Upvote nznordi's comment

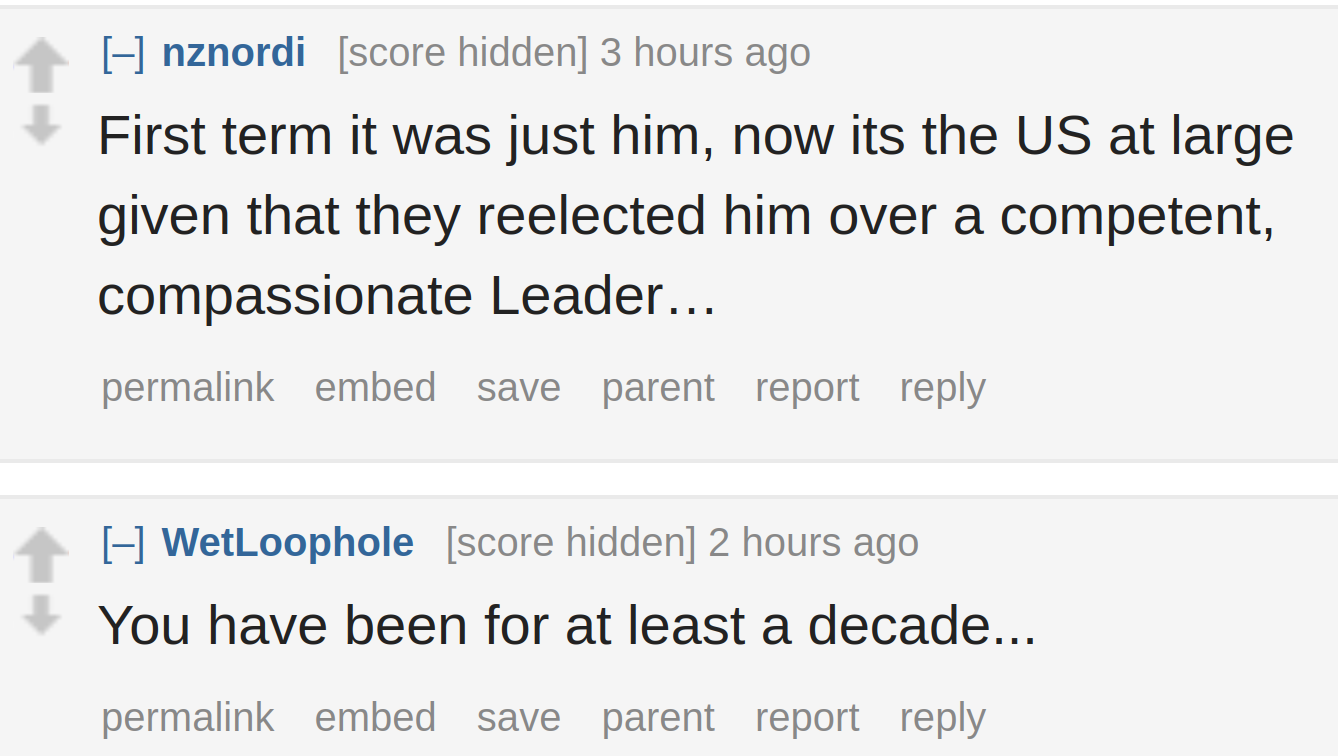coord(41,66)
